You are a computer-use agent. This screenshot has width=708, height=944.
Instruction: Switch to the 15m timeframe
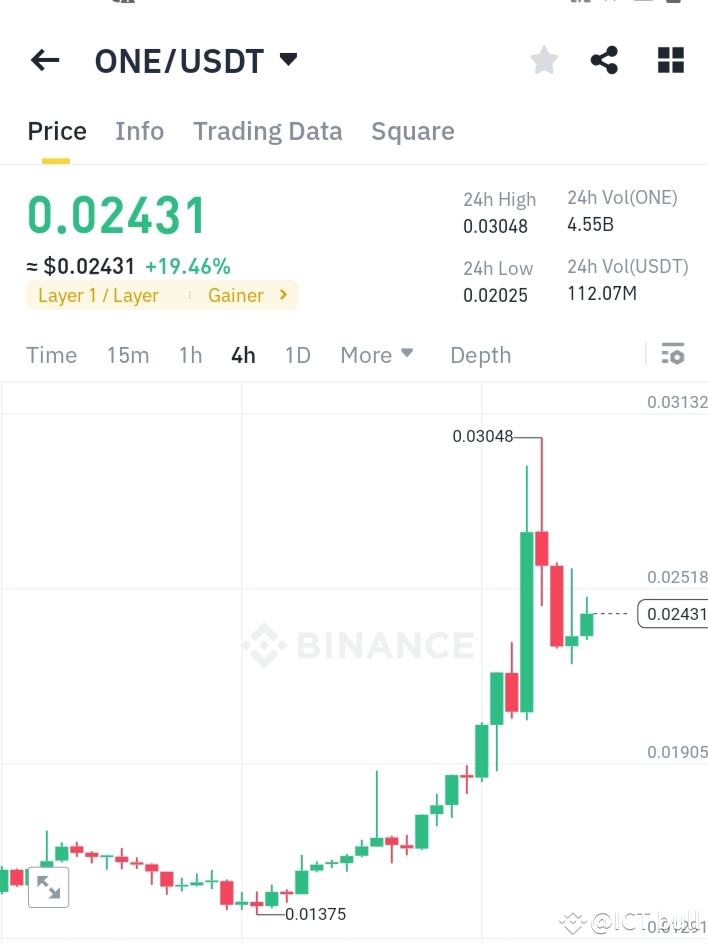pyautogui.click(x=128, y=355)
